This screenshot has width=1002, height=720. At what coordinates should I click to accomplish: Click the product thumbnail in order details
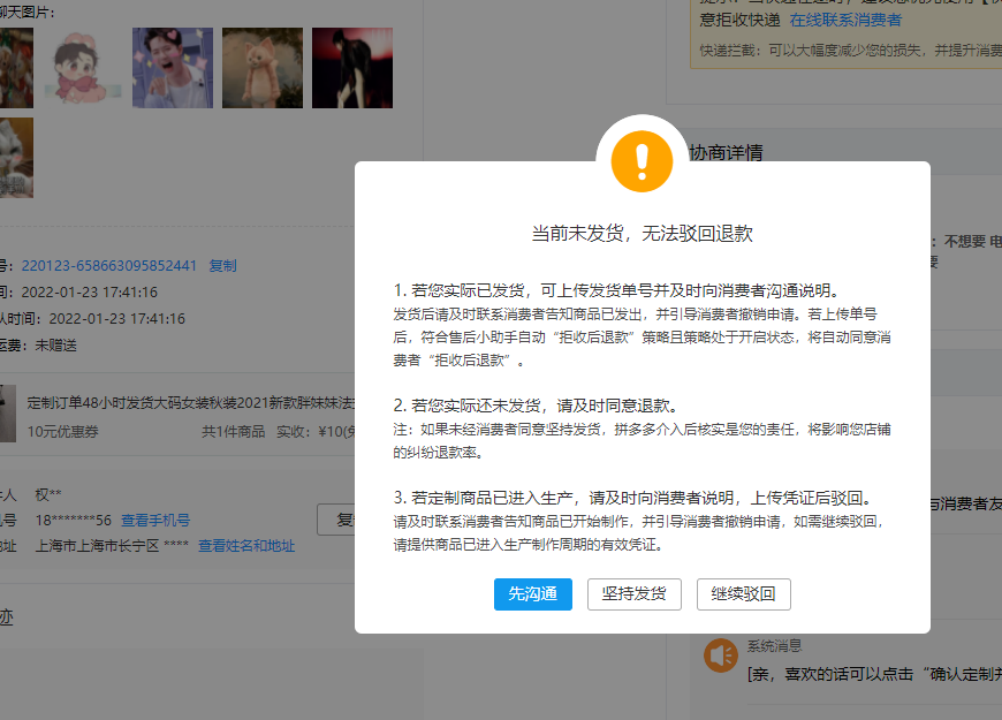8,413
